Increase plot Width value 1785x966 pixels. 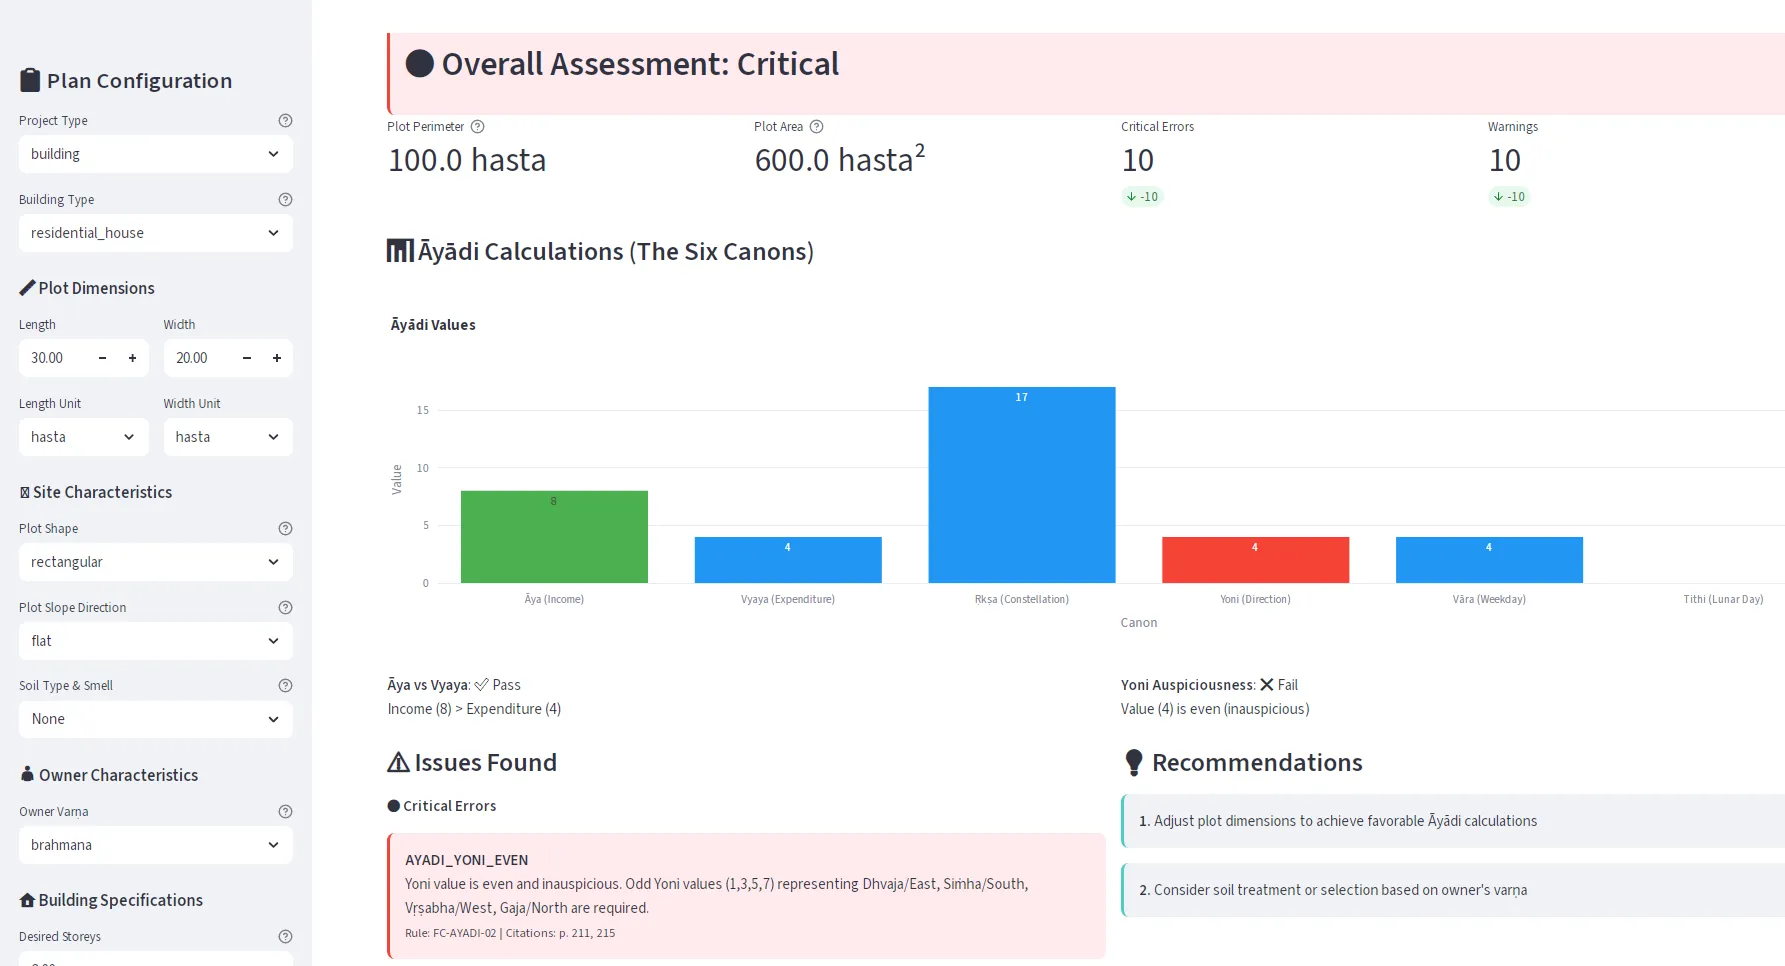[x=277, y=358]
